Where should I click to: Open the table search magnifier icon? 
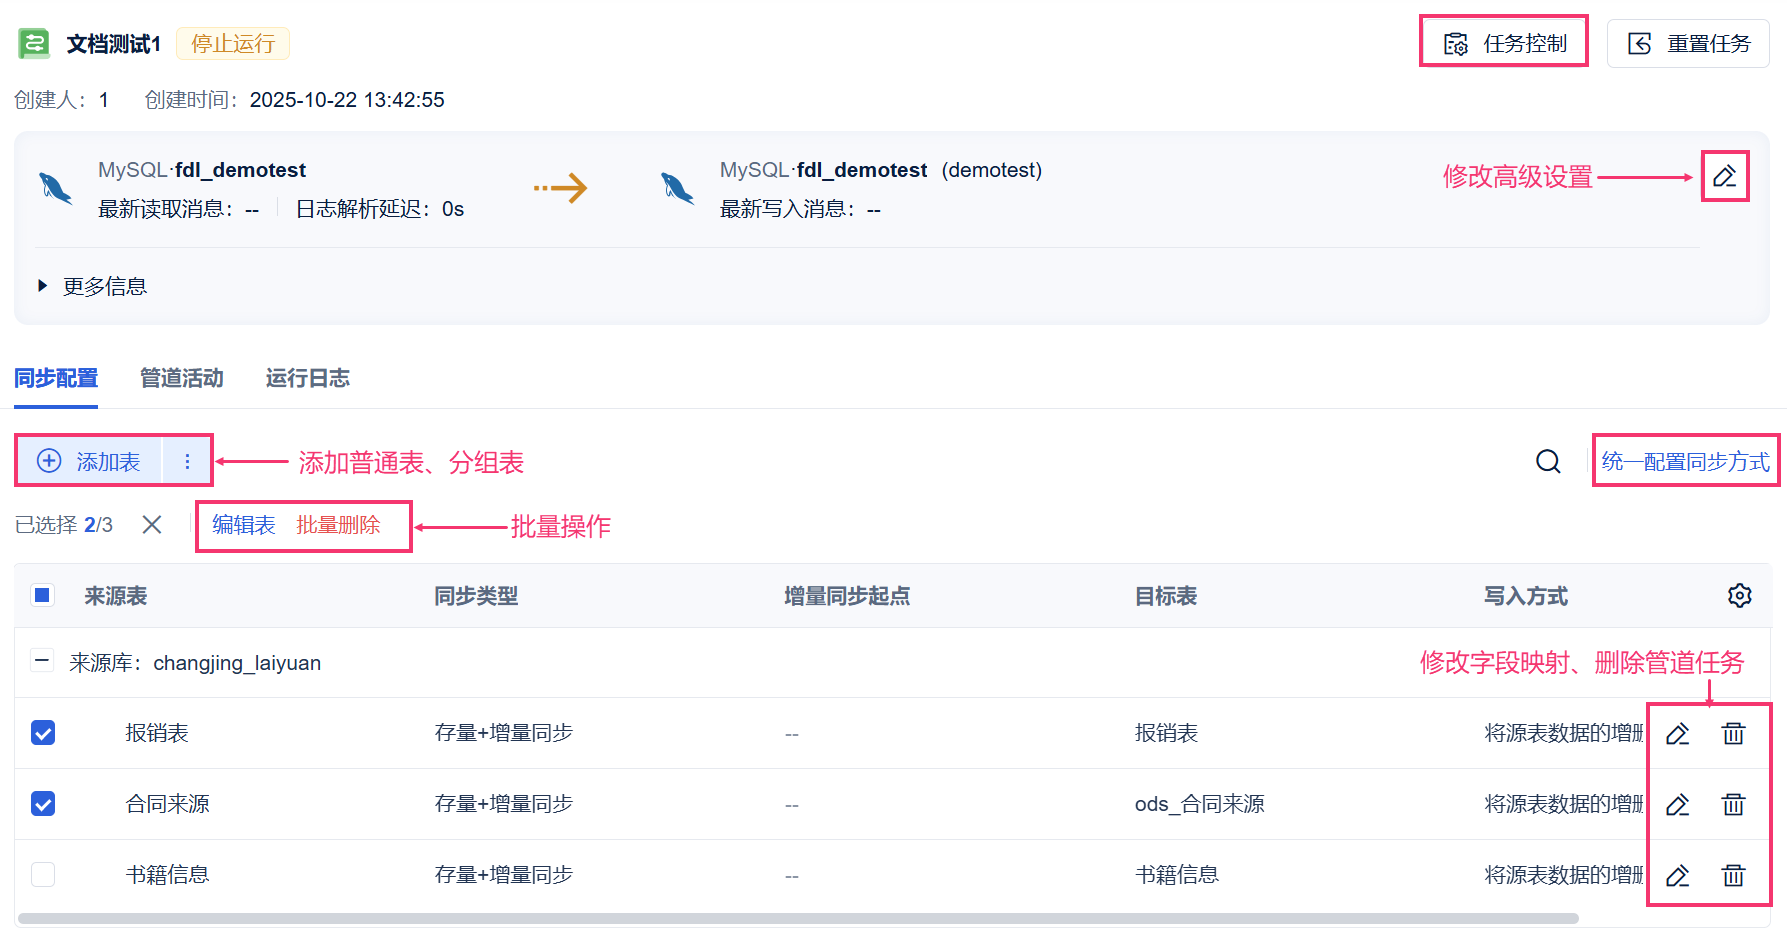click(x=1548, y=461)
